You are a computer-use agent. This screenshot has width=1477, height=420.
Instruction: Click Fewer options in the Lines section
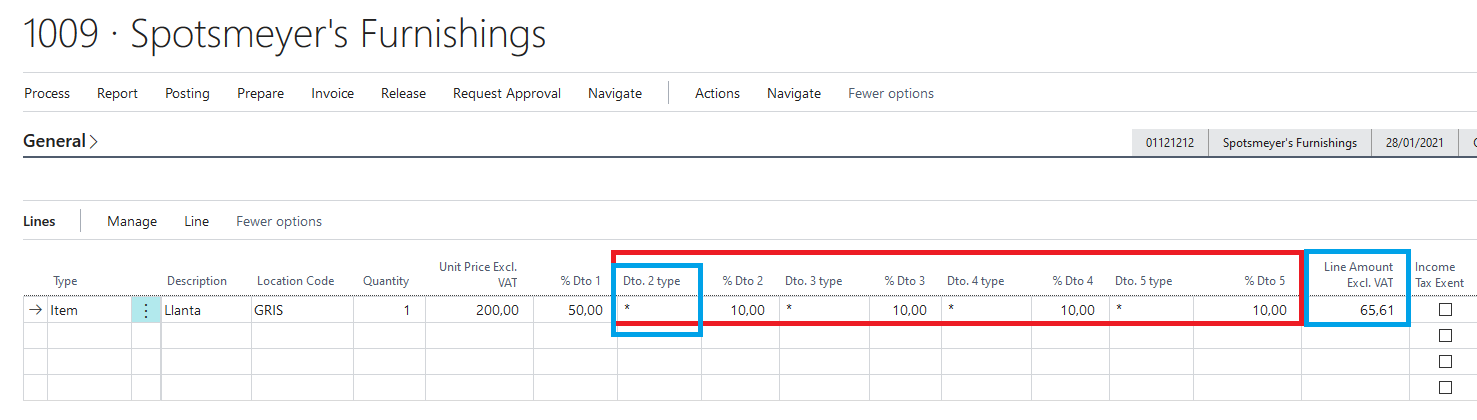279,221
